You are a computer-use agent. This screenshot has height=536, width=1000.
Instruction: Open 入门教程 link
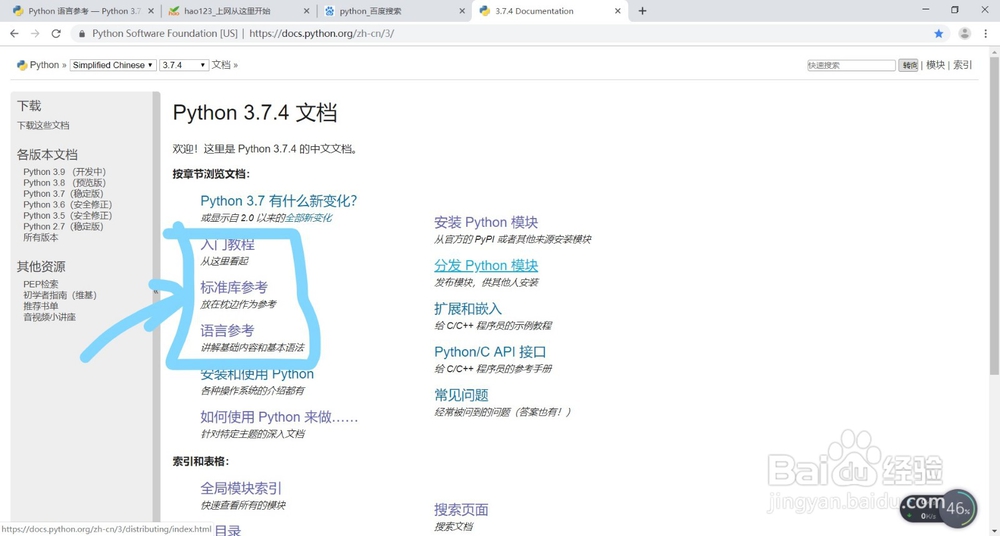228,244
